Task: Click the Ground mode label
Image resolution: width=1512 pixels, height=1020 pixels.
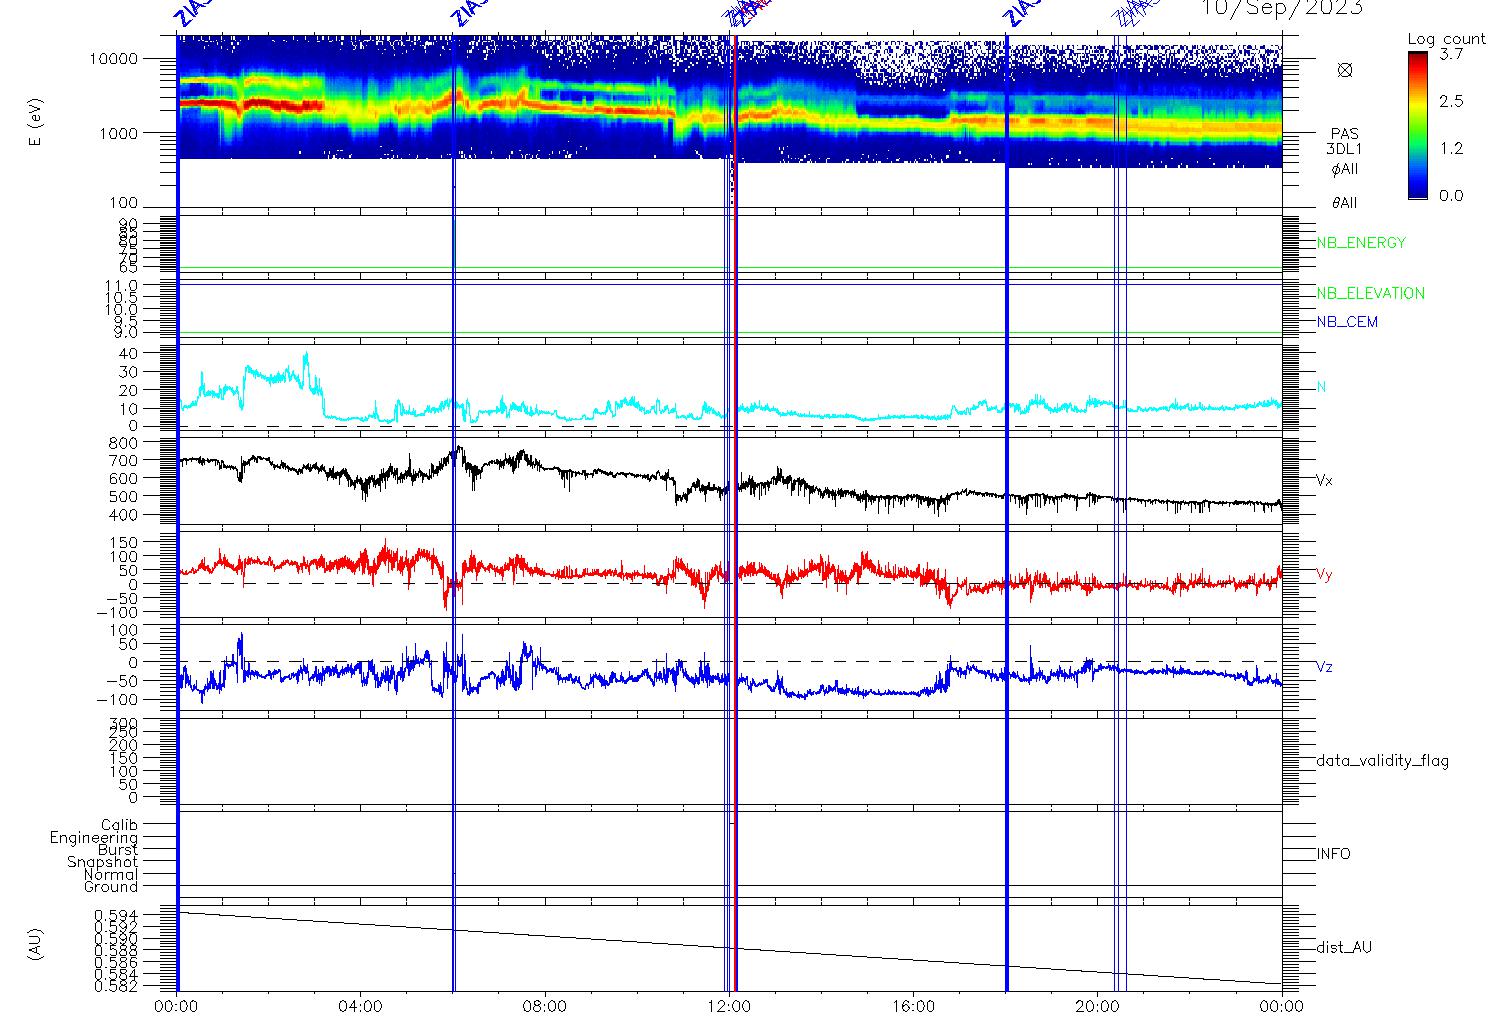Action: (111, 887)
